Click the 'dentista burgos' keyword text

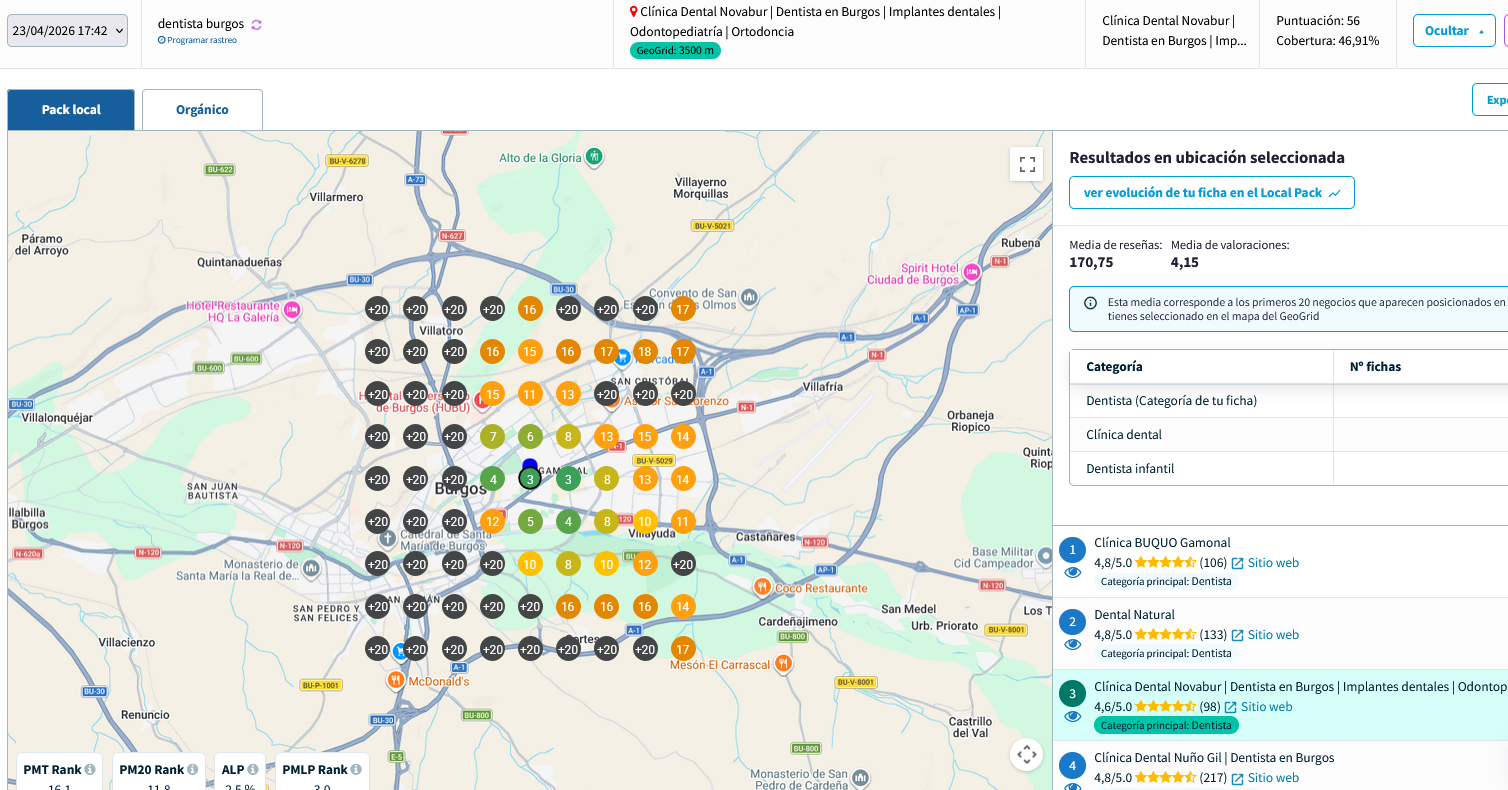(x=201, y=24)
